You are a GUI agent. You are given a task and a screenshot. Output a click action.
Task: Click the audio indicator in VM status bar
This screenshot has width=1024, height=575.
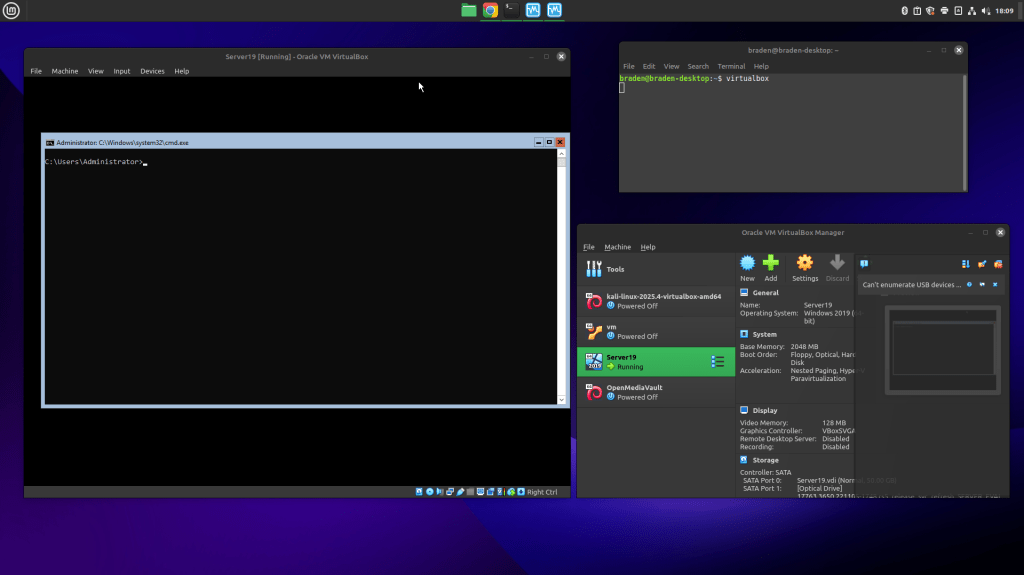tap(441, 492)
